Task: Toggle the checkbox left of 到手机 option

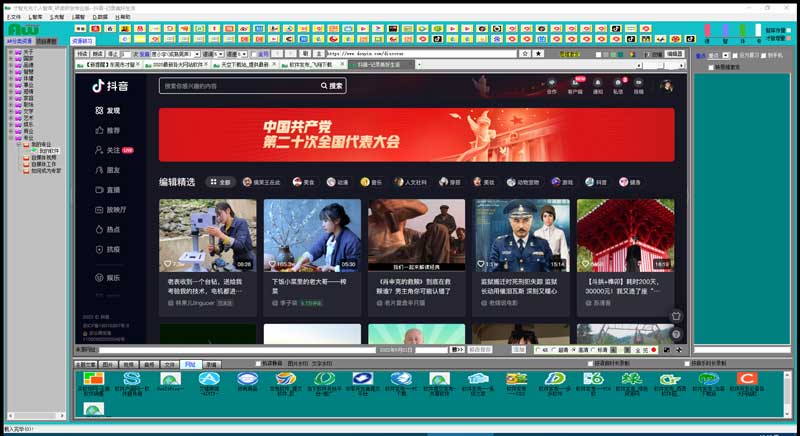Action: [735, 56]
